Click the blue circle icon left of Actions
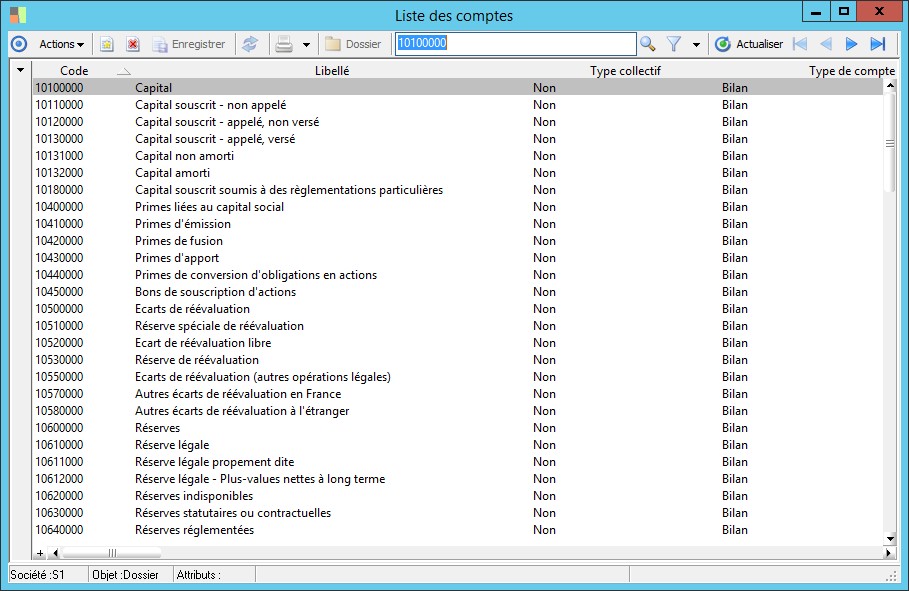Image resolution: width=909 pixels, height=591 pixels. pos(19,44)
